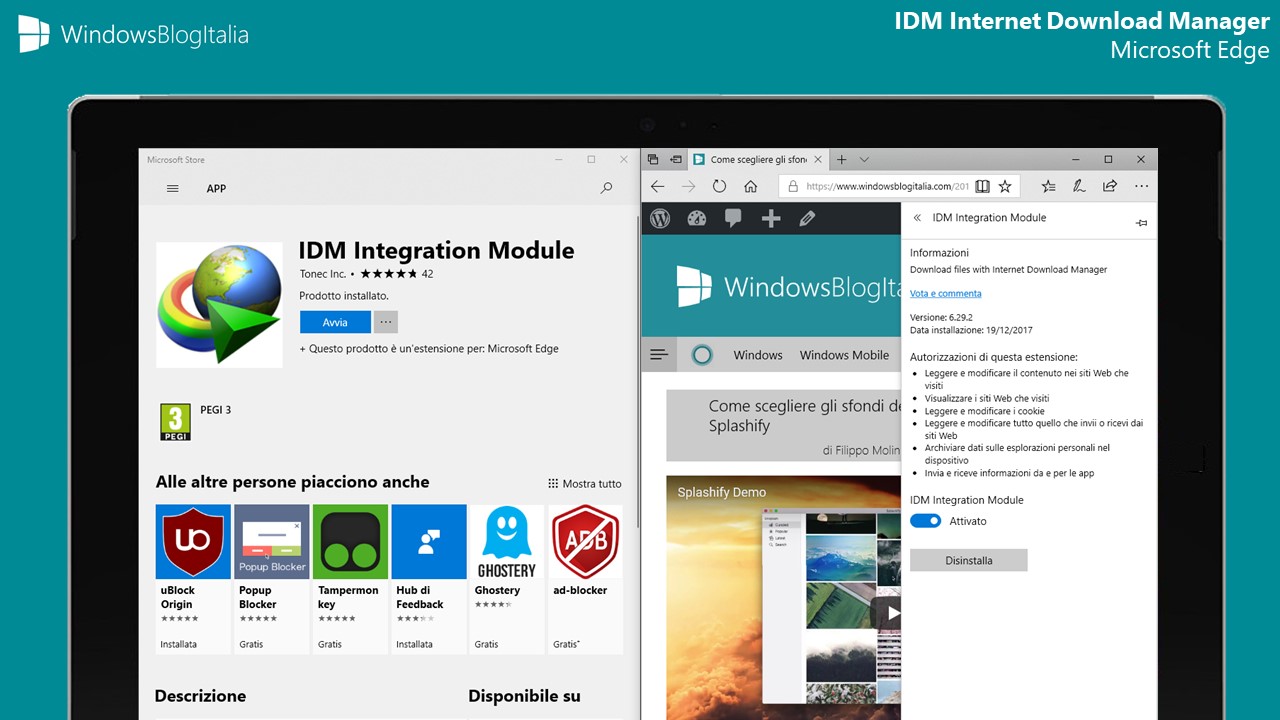The width and height of the screenshot is (1280, 720).
Task: Open the Microsoft Store hamburger menu
Action: pos(173,188)
